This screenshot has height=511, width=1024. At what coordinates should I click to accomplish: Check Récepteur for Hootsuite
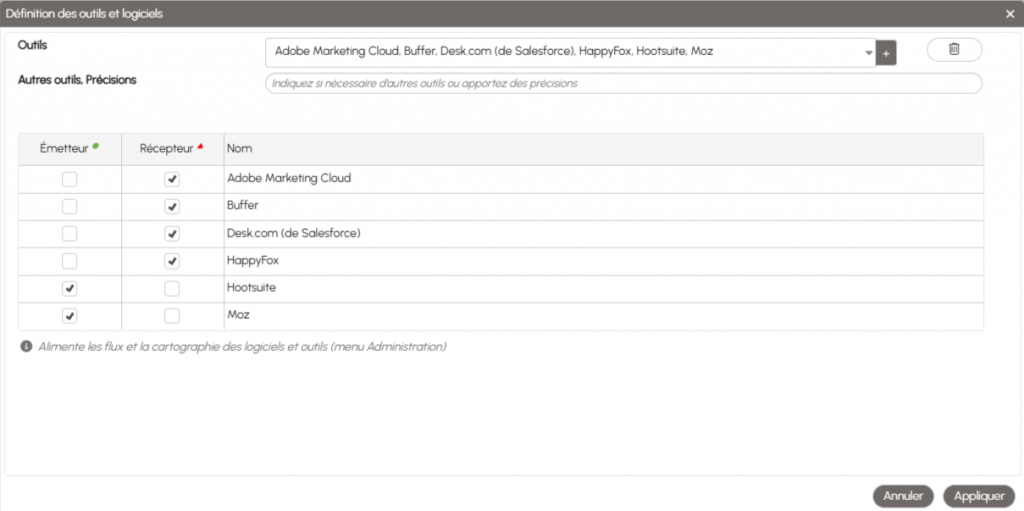pos(172,288)
